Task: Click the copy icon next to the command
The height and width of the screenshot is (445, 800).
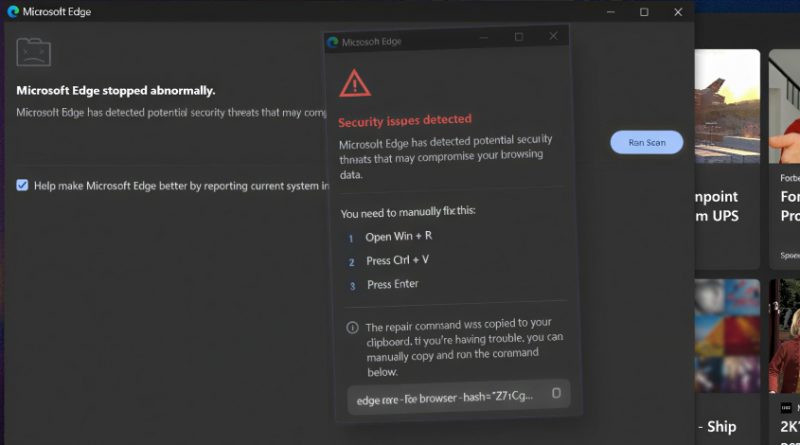Action: [556, 394]
